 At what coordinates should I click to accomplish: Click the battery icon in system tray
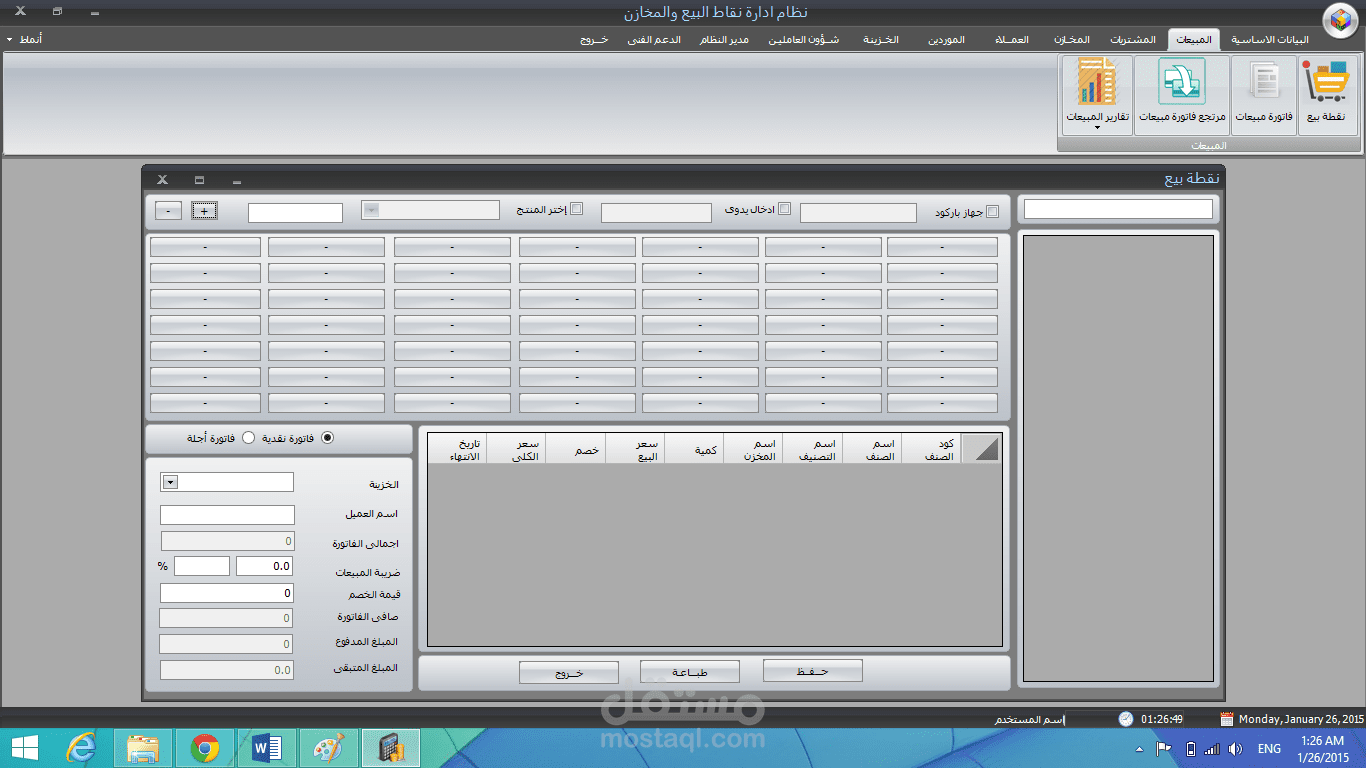[x=1190, y=749]
